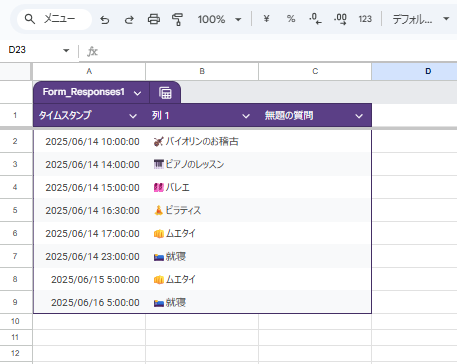Click the redo arrow icon
Viewport: 457px width, 364px height.
click(x=129, y=20)
